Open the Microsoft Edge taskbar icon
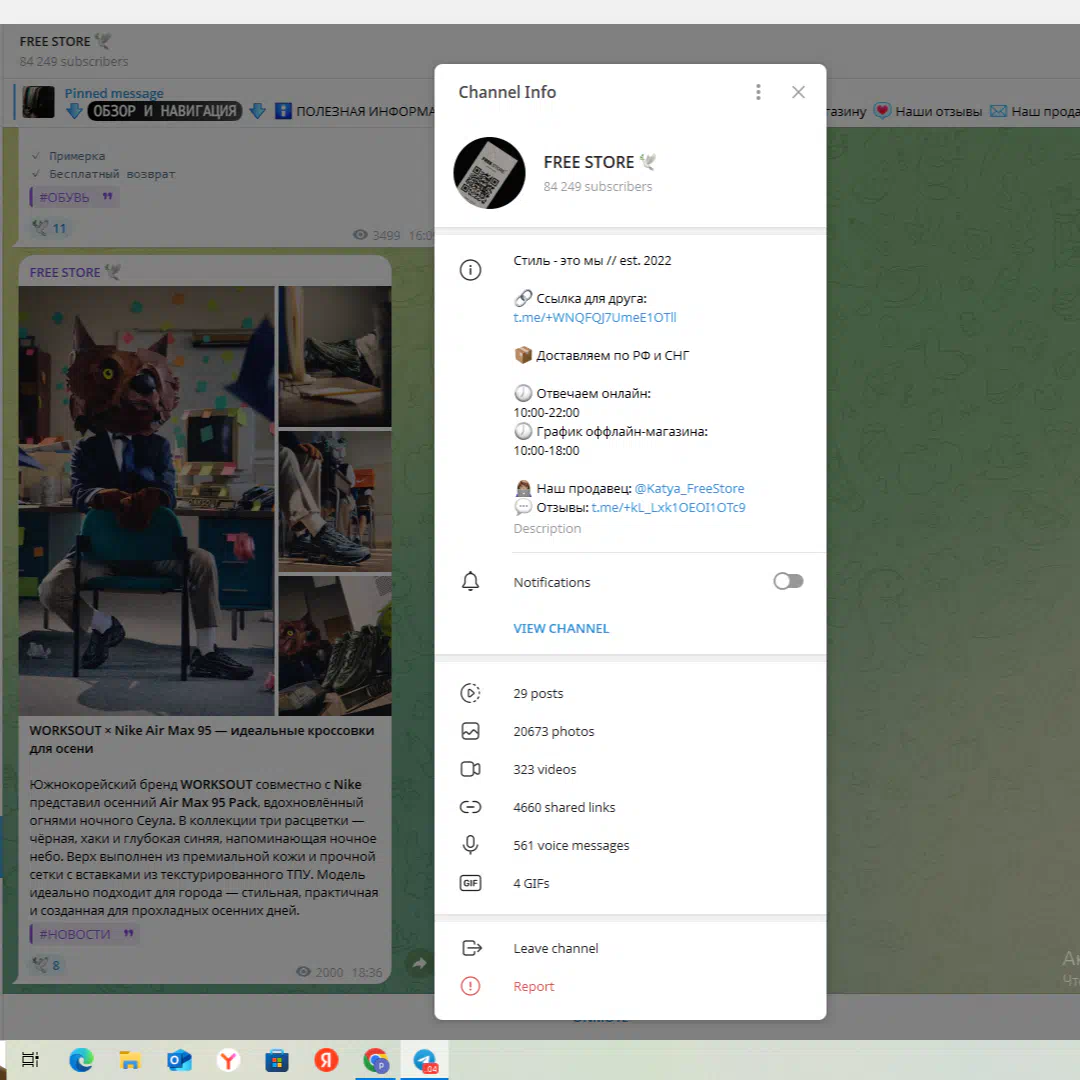The height and width of the screenshot is (1080, 1080). click(81, 1061)
